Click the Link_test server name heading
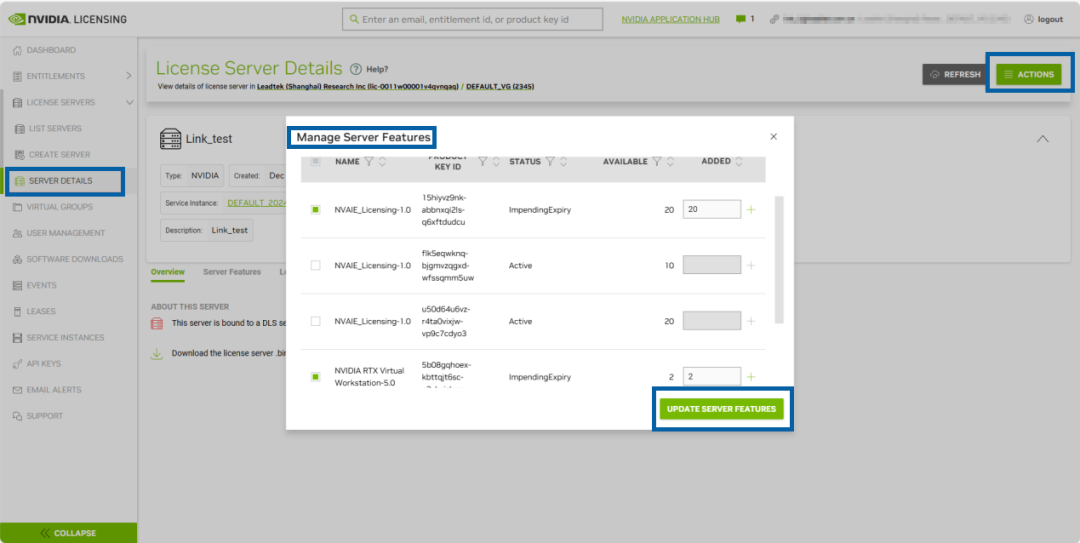 (209, 139)
